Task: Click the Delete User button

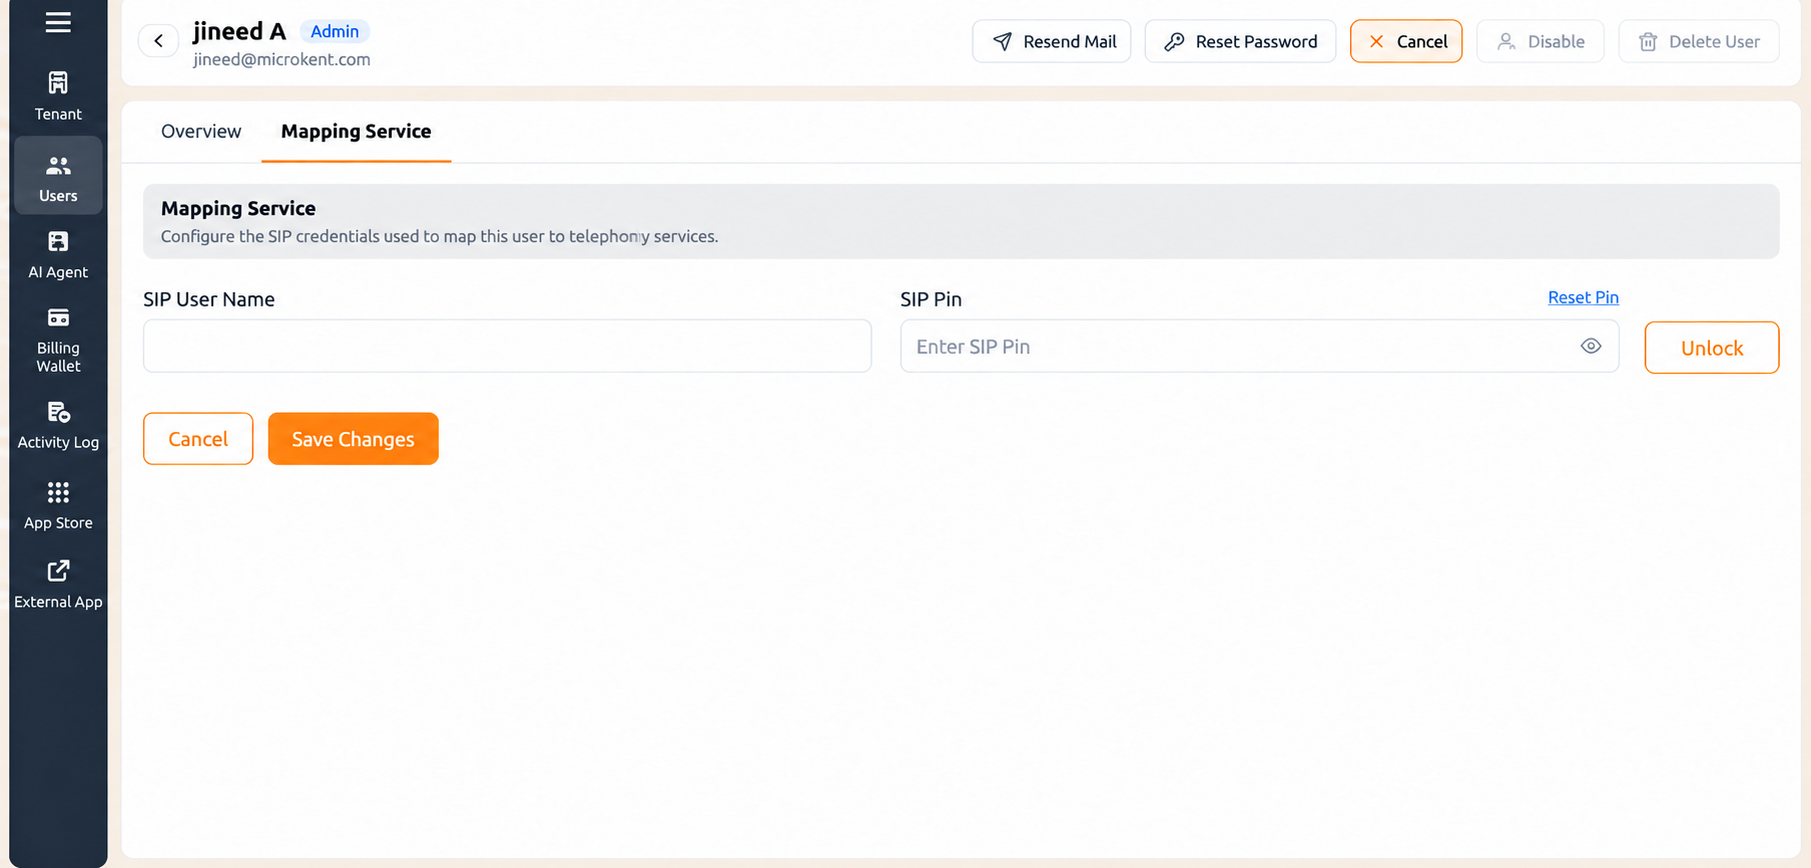Action: pos(1698,41)
